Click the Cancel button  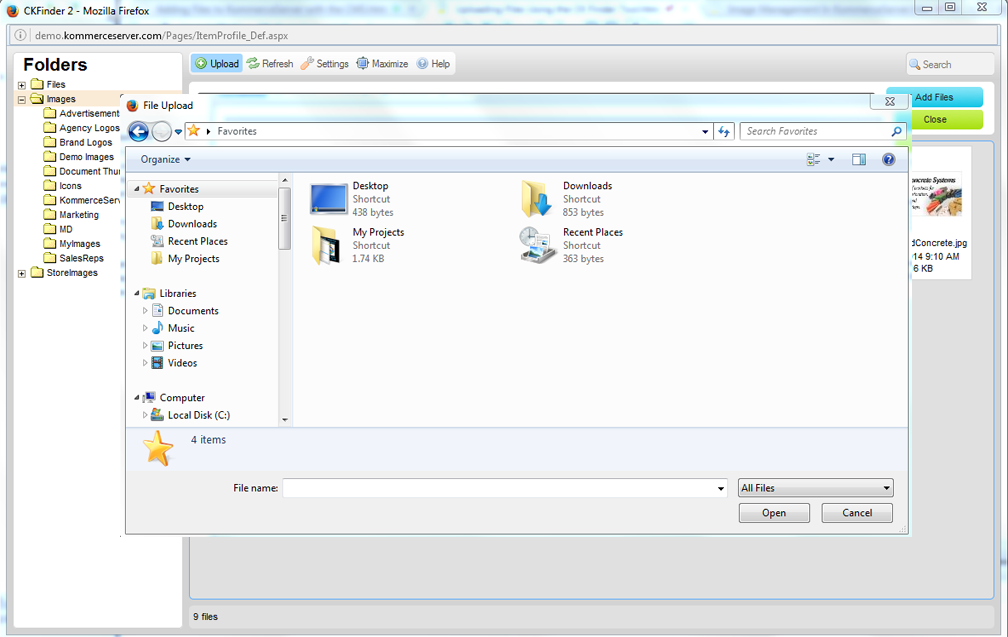coord(857,513)
